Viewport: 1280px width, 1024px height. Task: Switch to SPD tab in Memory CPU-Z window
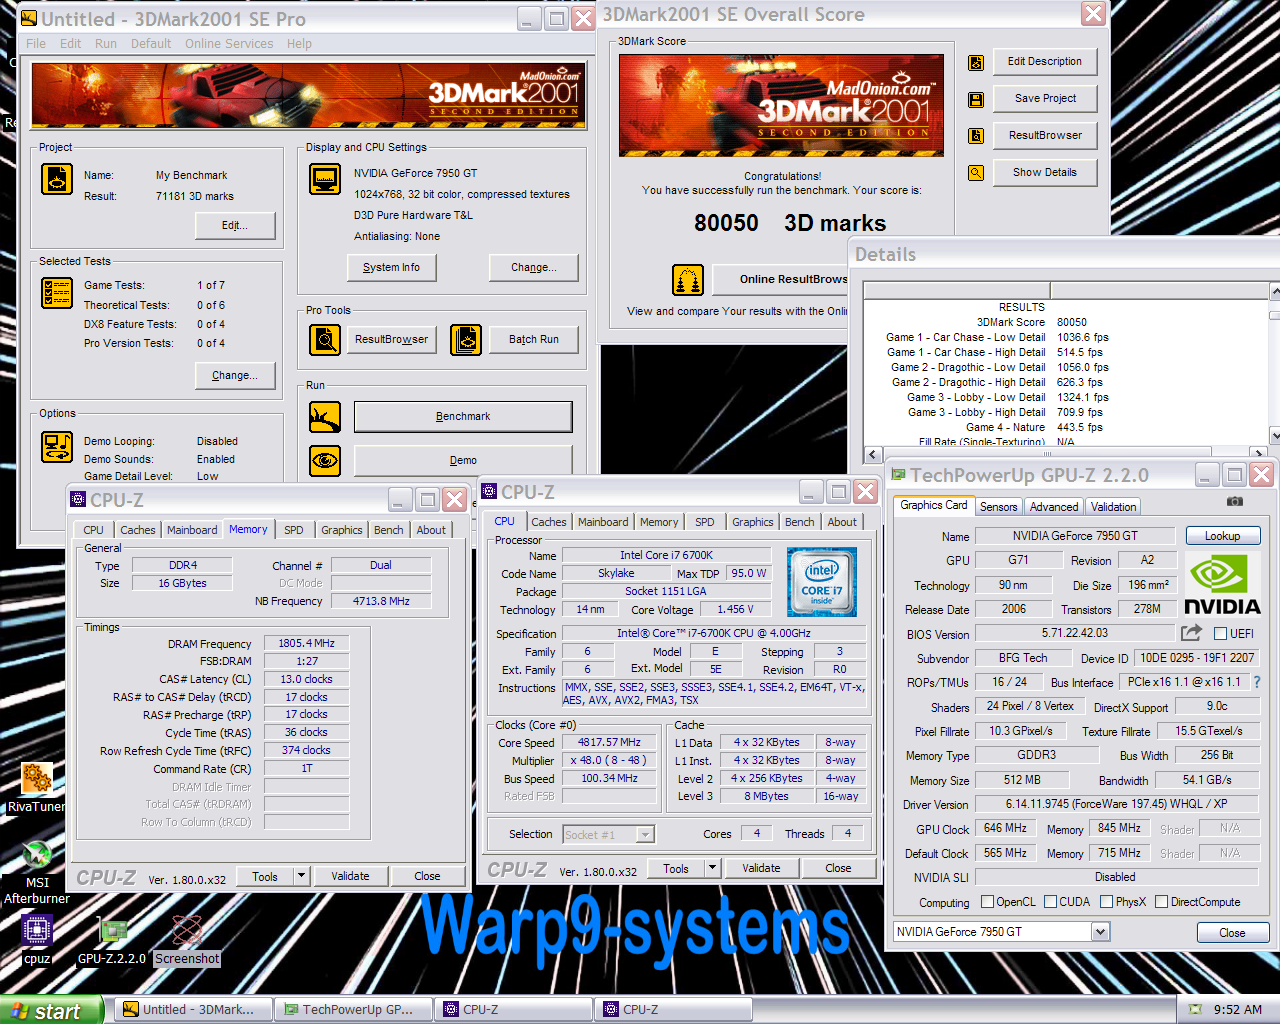pos(293,530)
